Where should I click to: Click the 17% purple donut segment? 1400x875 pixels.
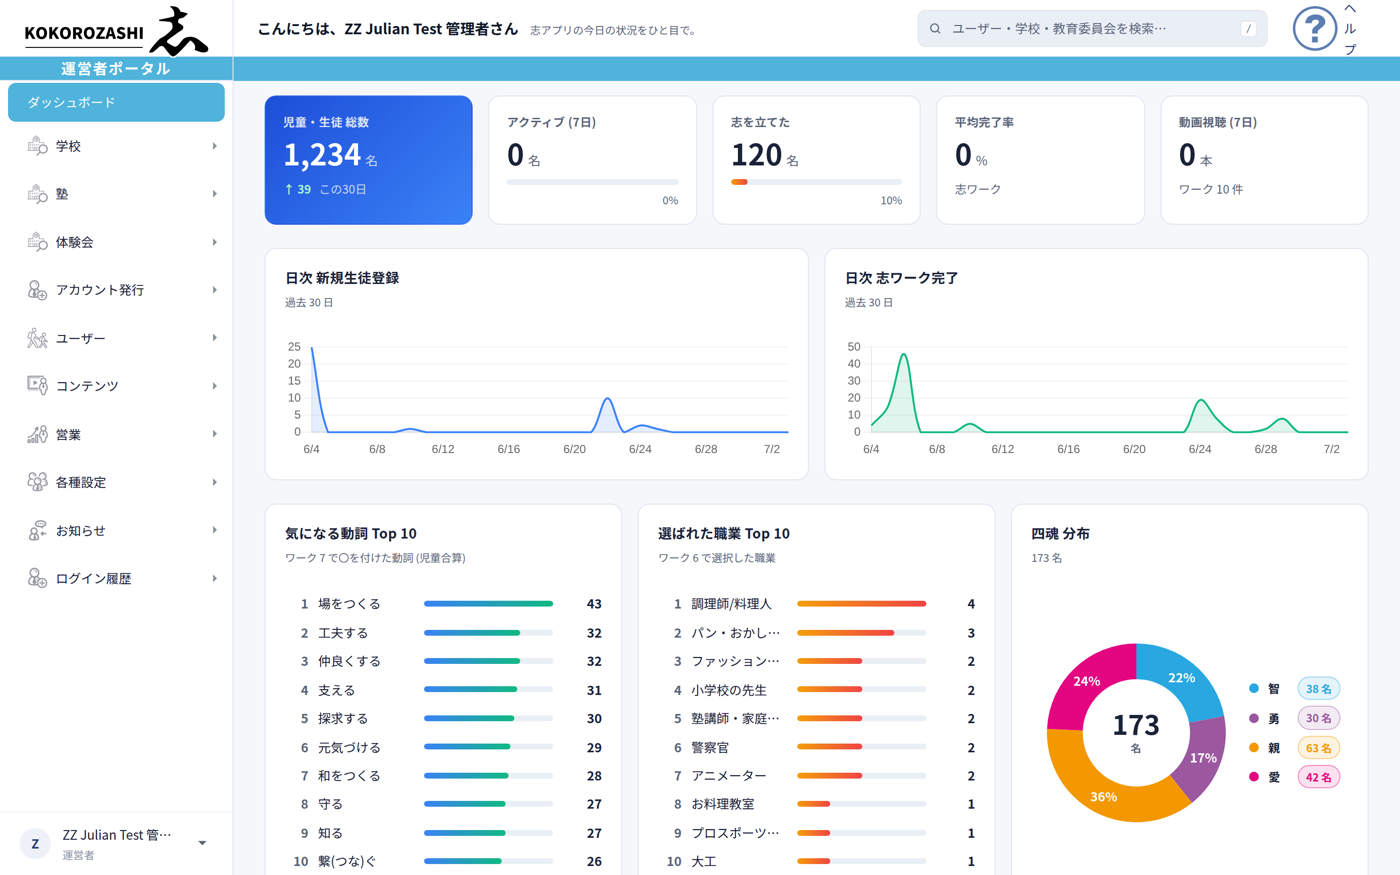click(x=1204, y=757)
